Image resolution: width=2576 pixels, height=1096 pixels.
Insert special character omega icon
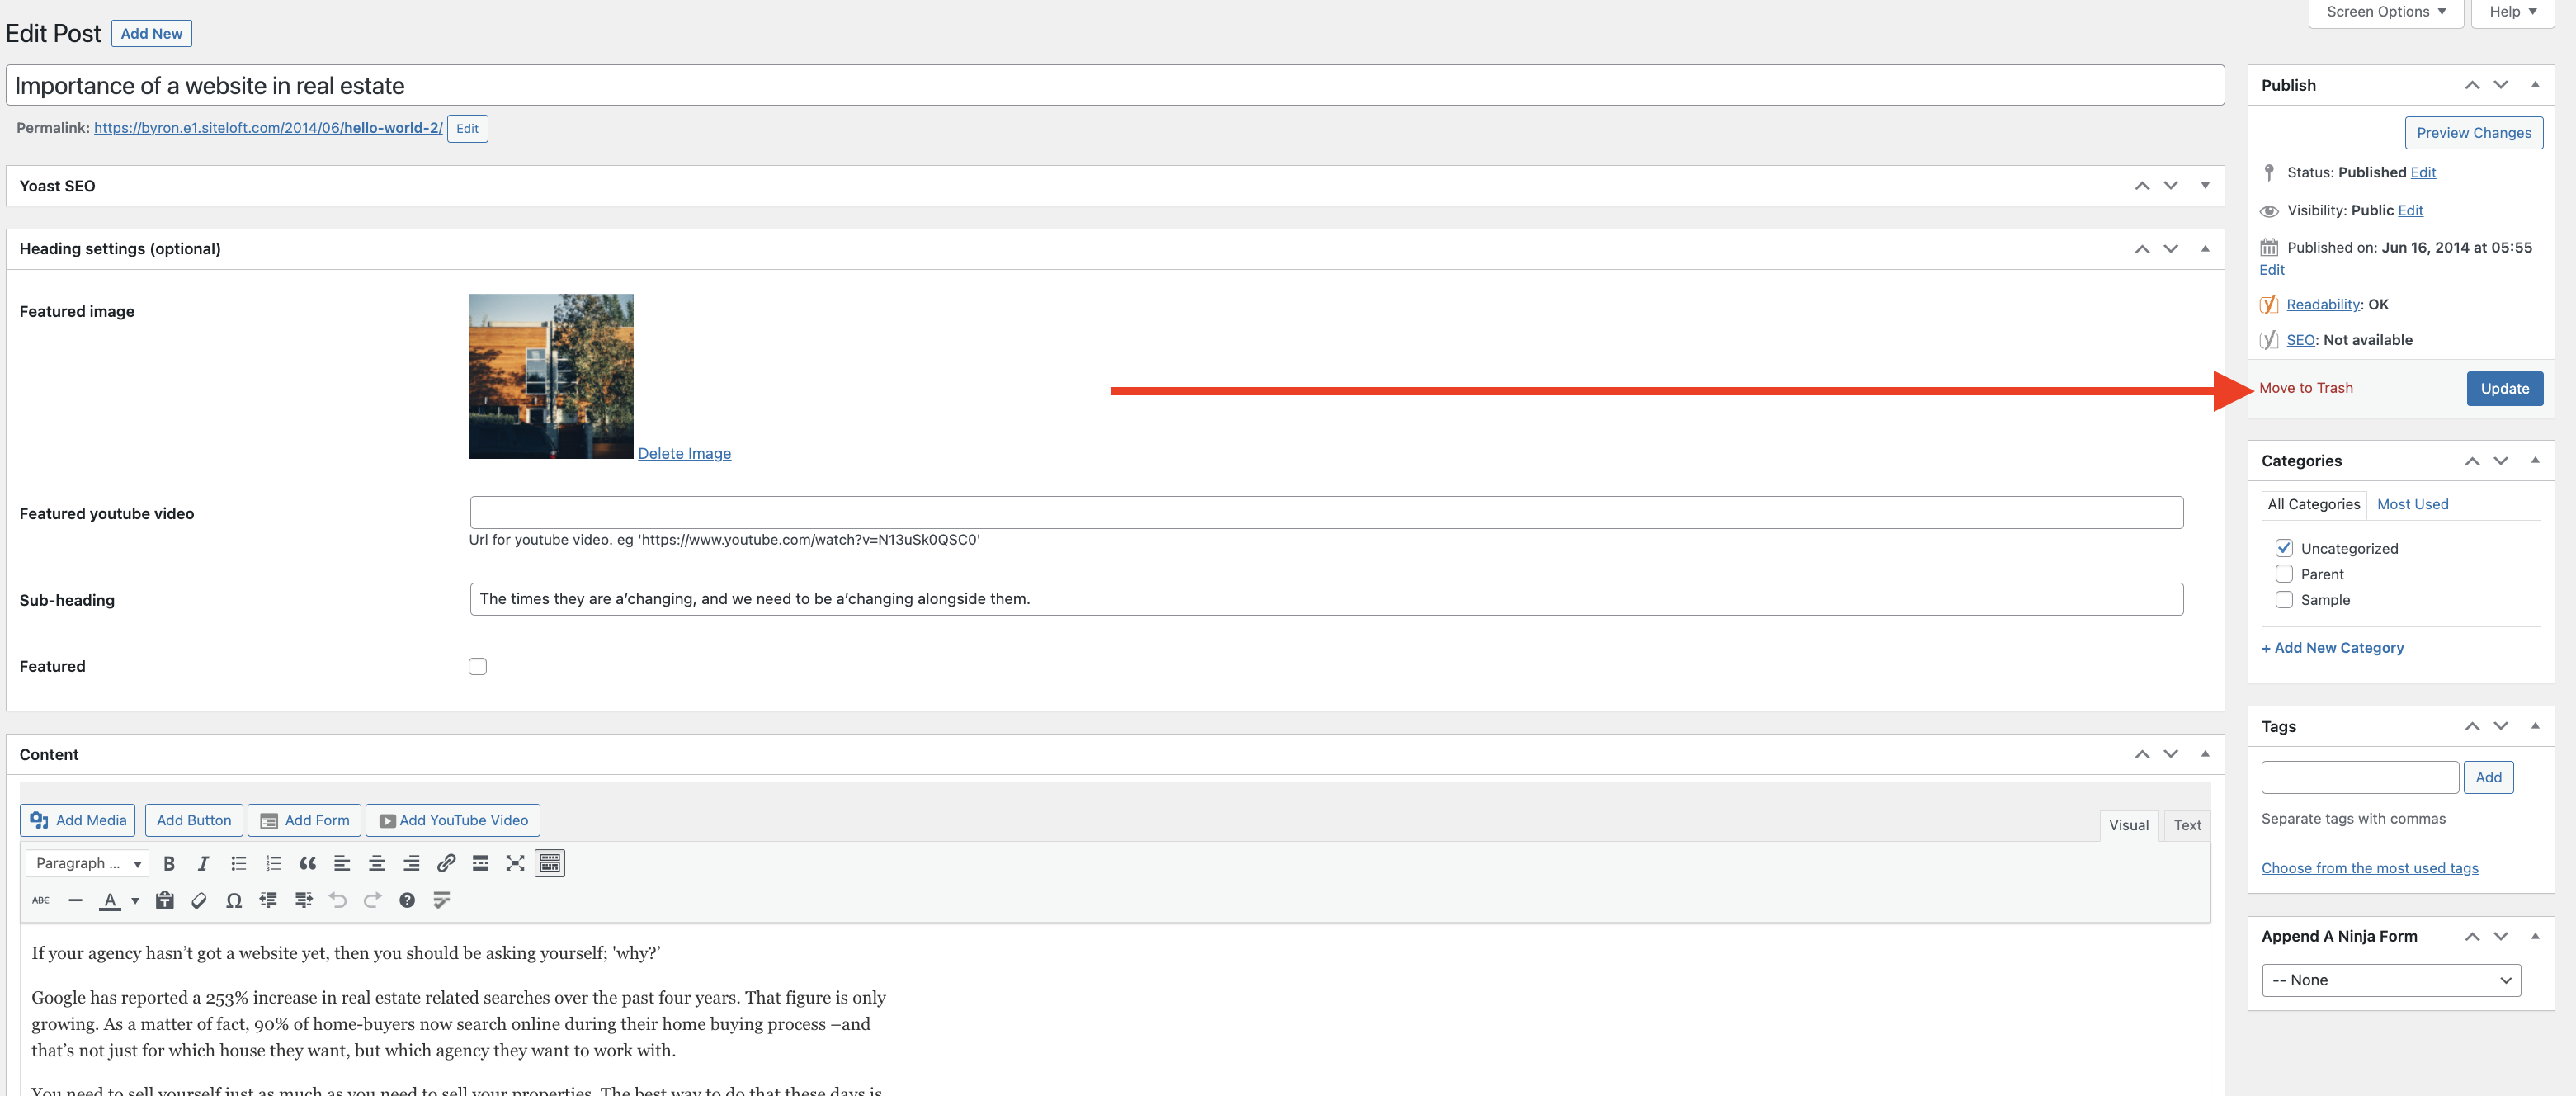point(234,900)
